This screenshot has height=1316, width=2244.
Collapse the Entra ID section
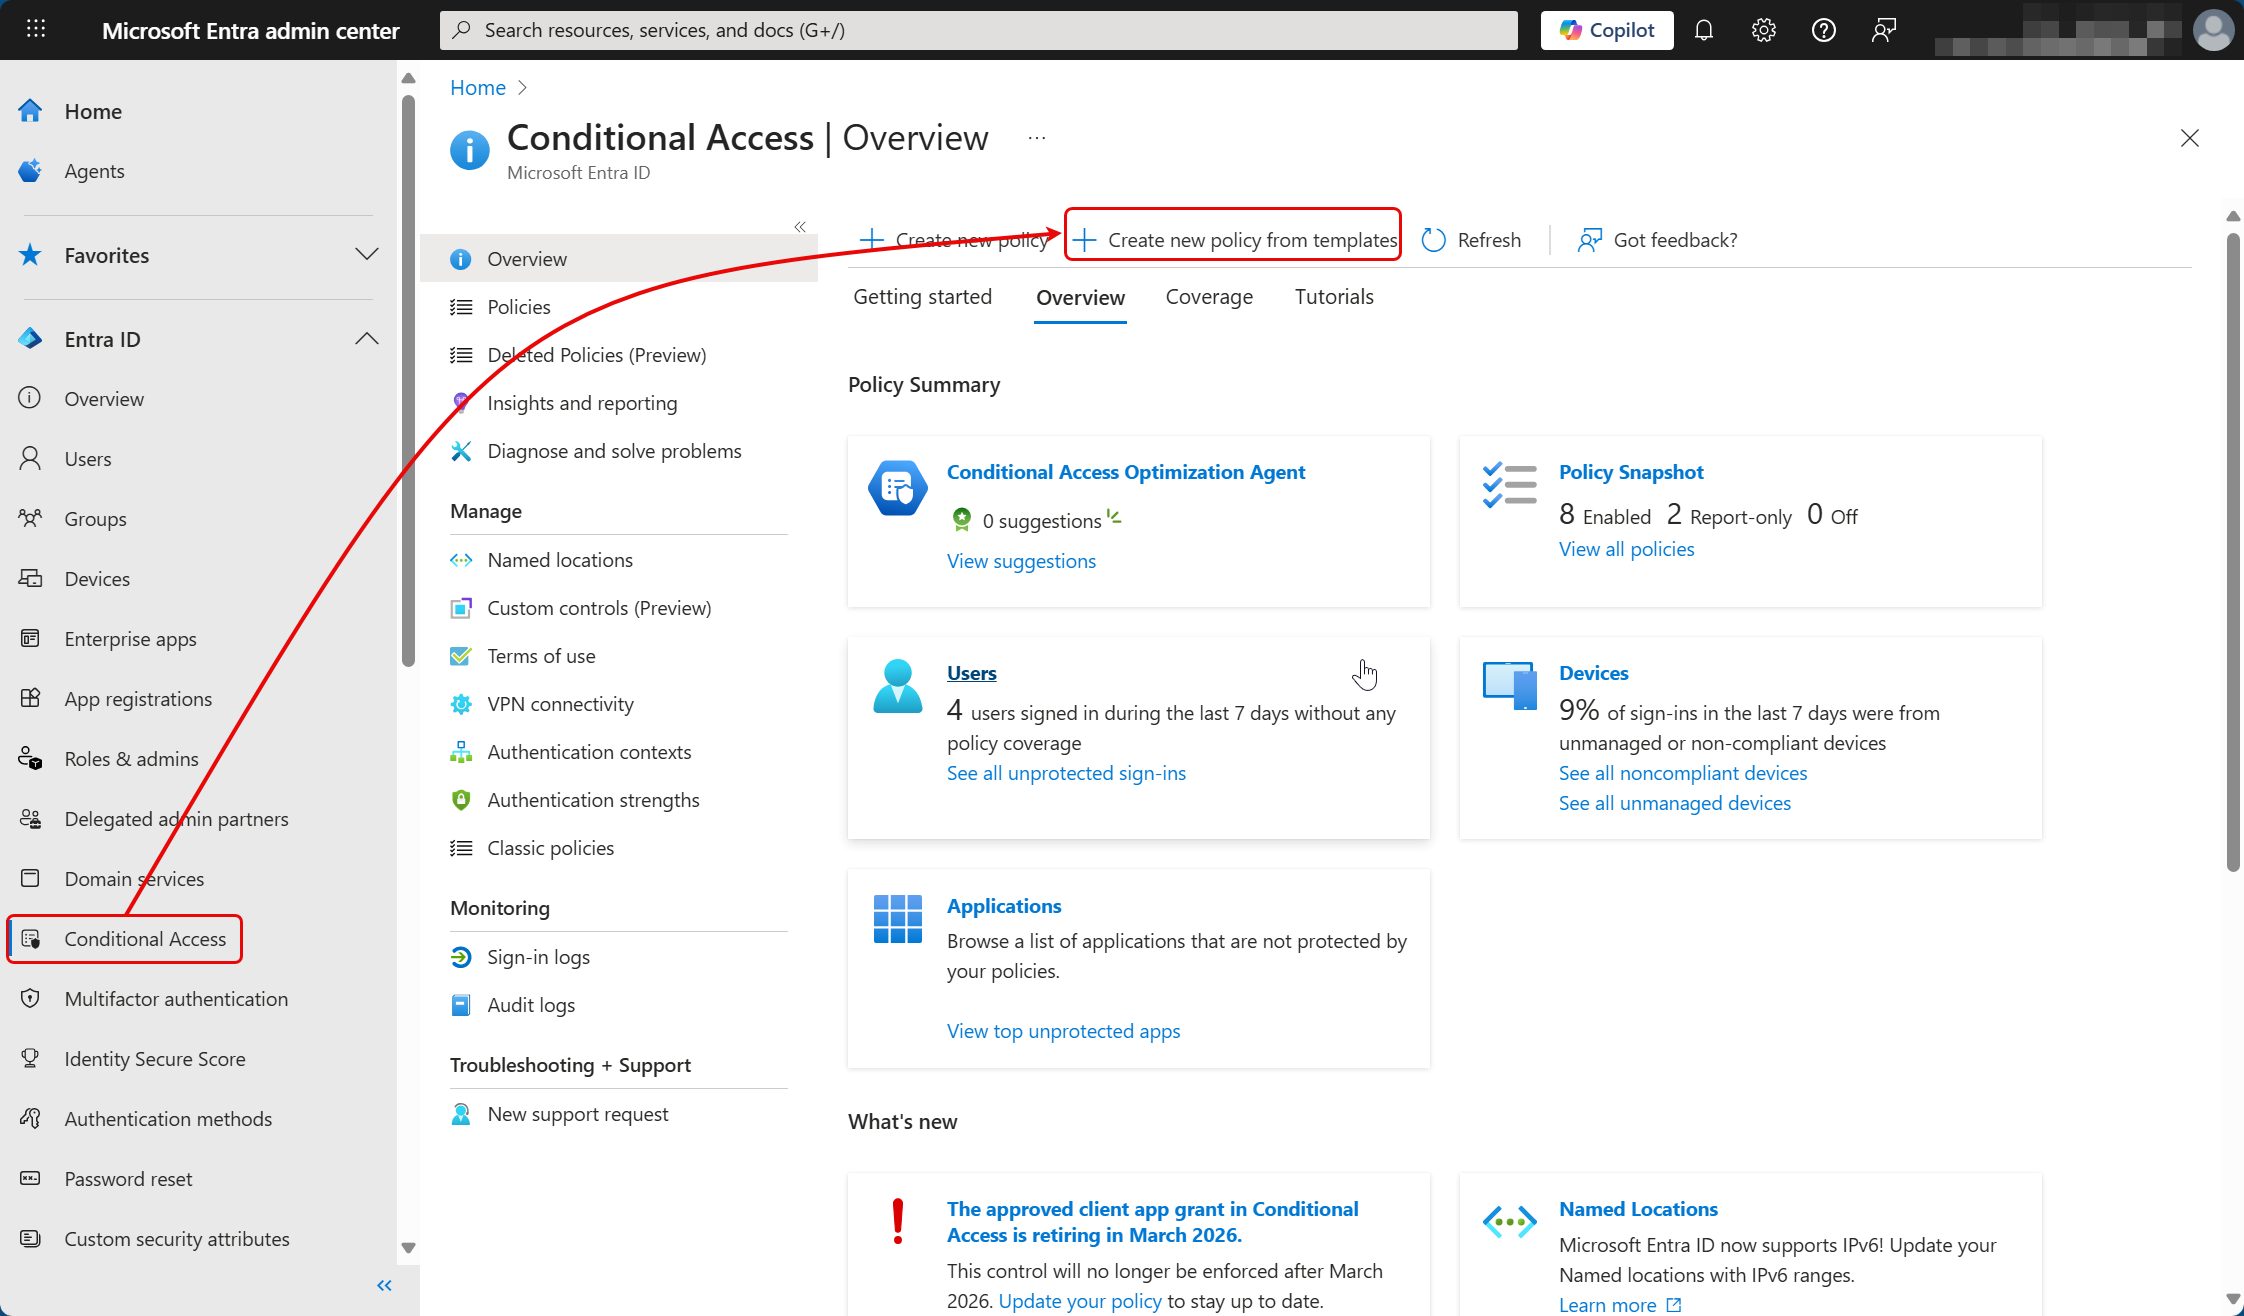366,339
